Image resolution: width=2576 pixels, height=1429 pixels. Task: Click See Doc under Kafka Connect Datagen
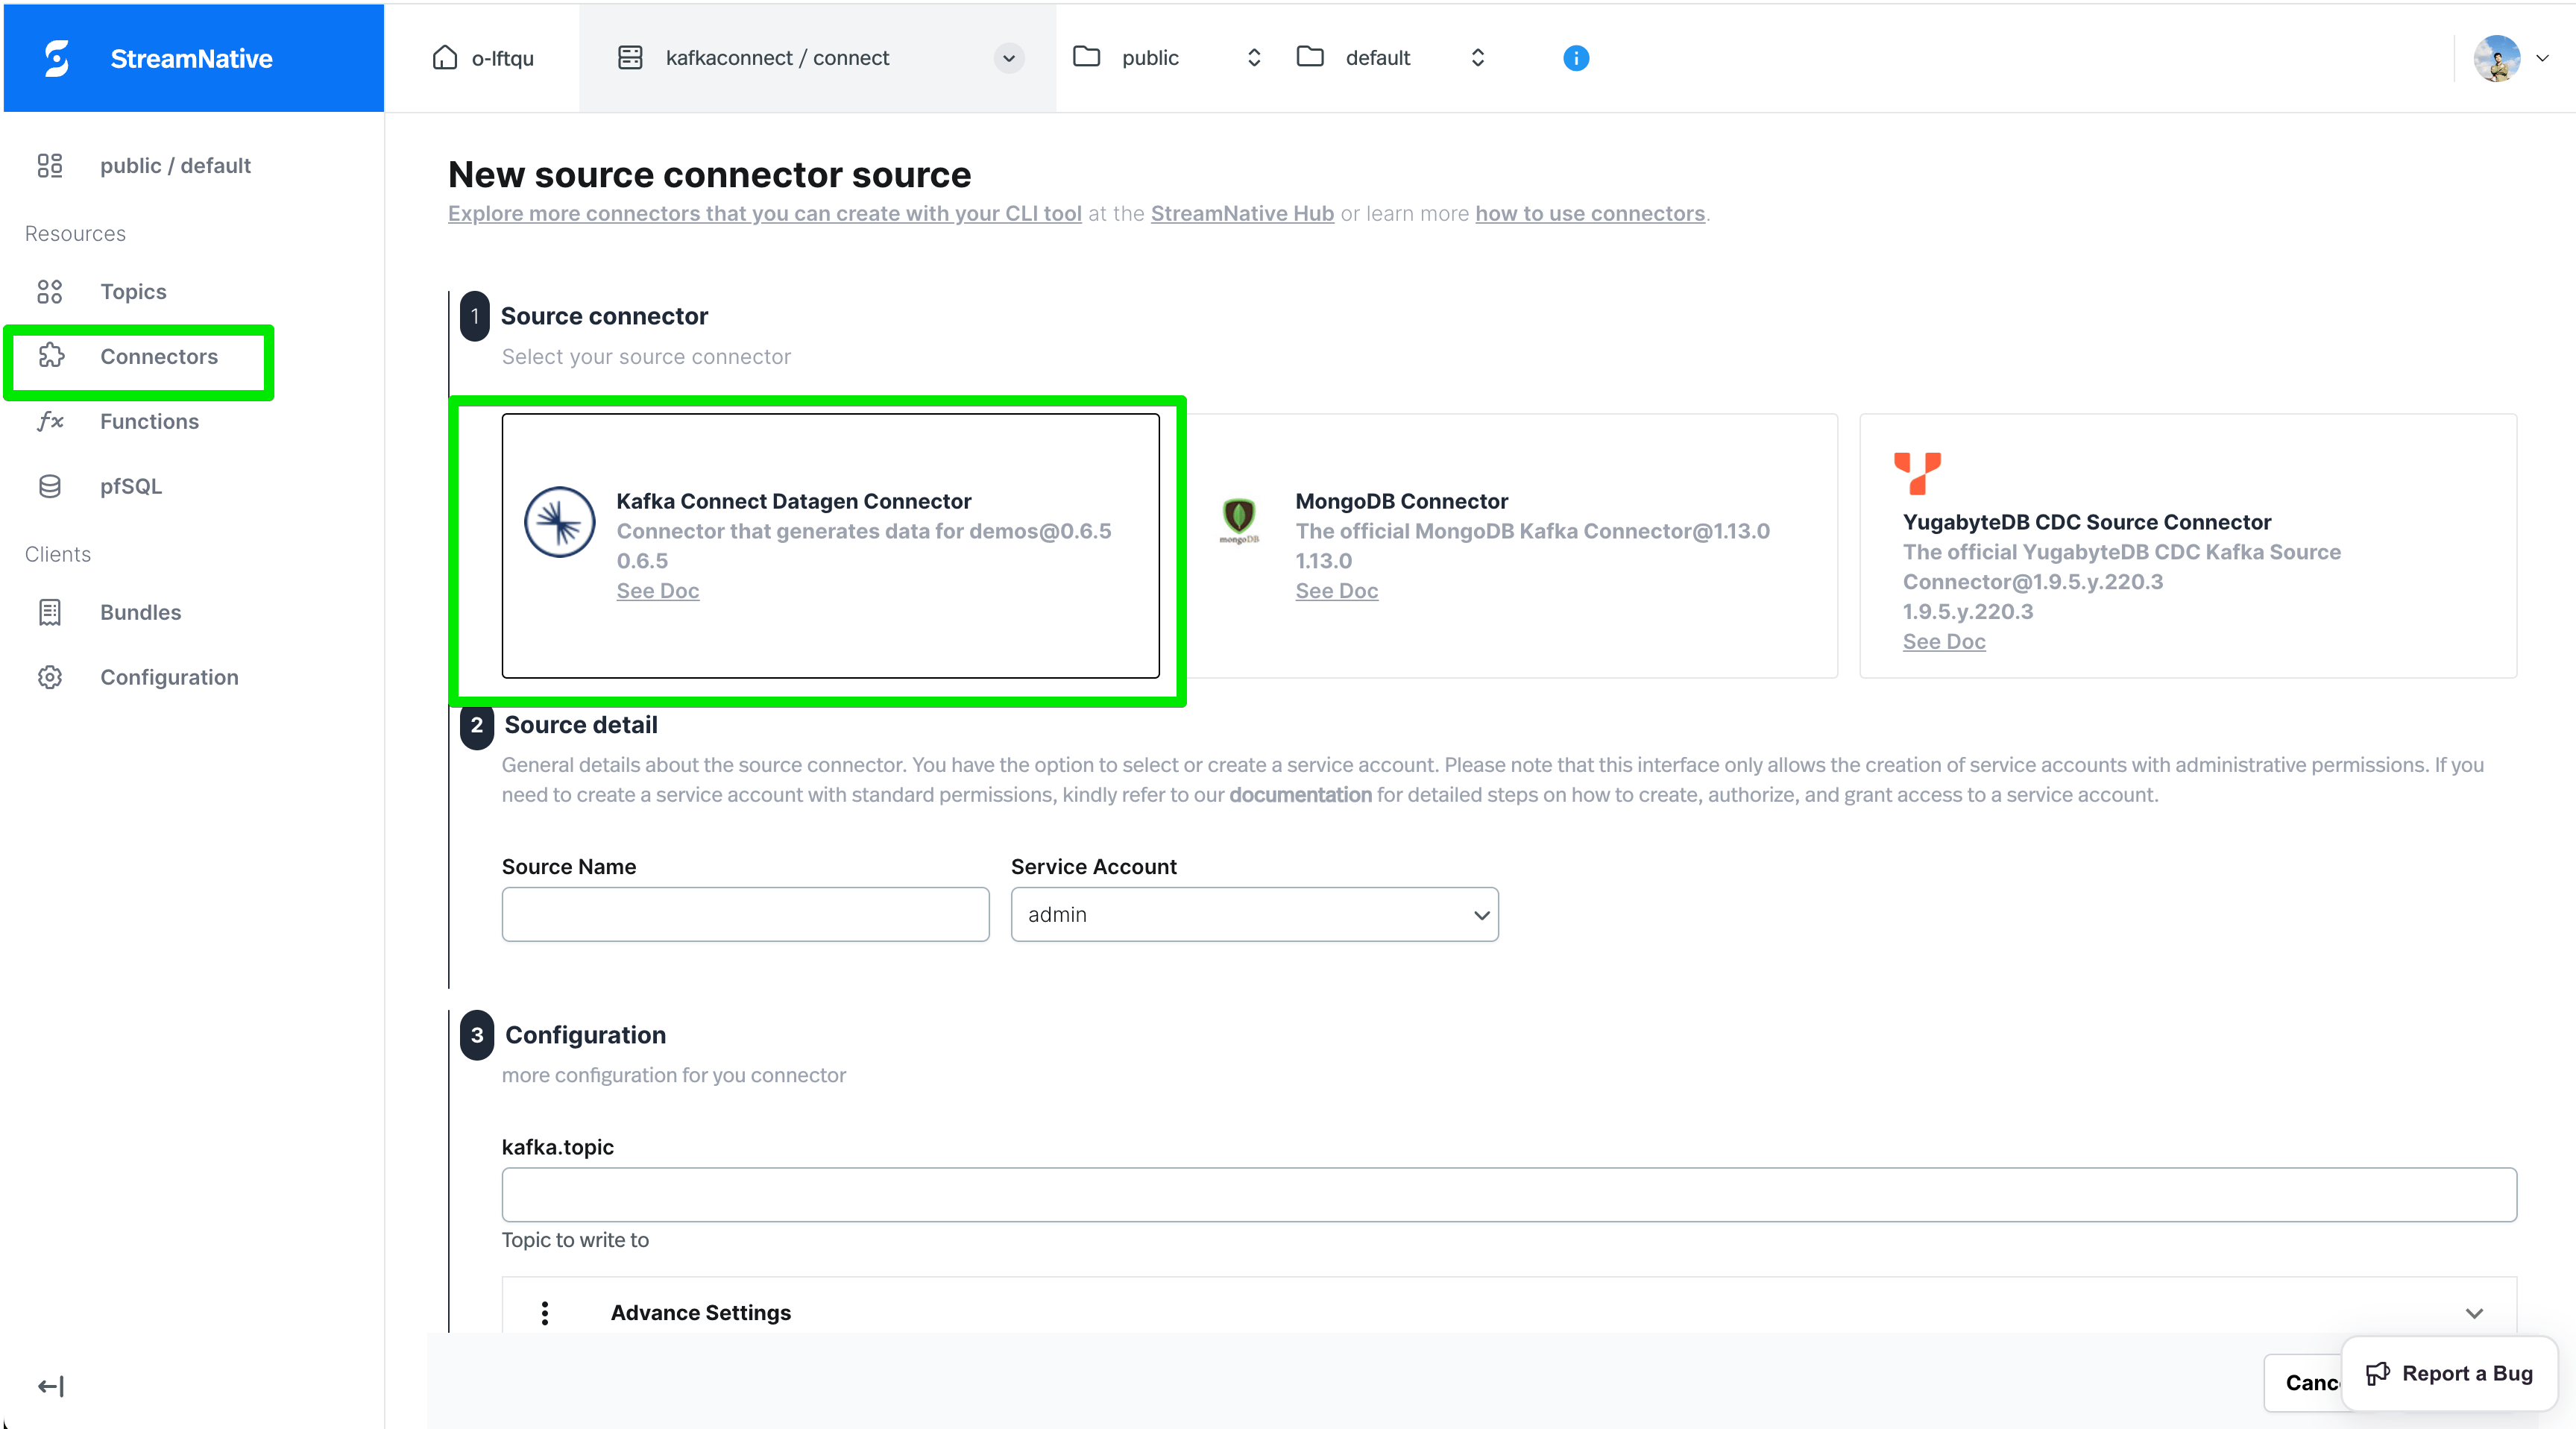point(657,590)
